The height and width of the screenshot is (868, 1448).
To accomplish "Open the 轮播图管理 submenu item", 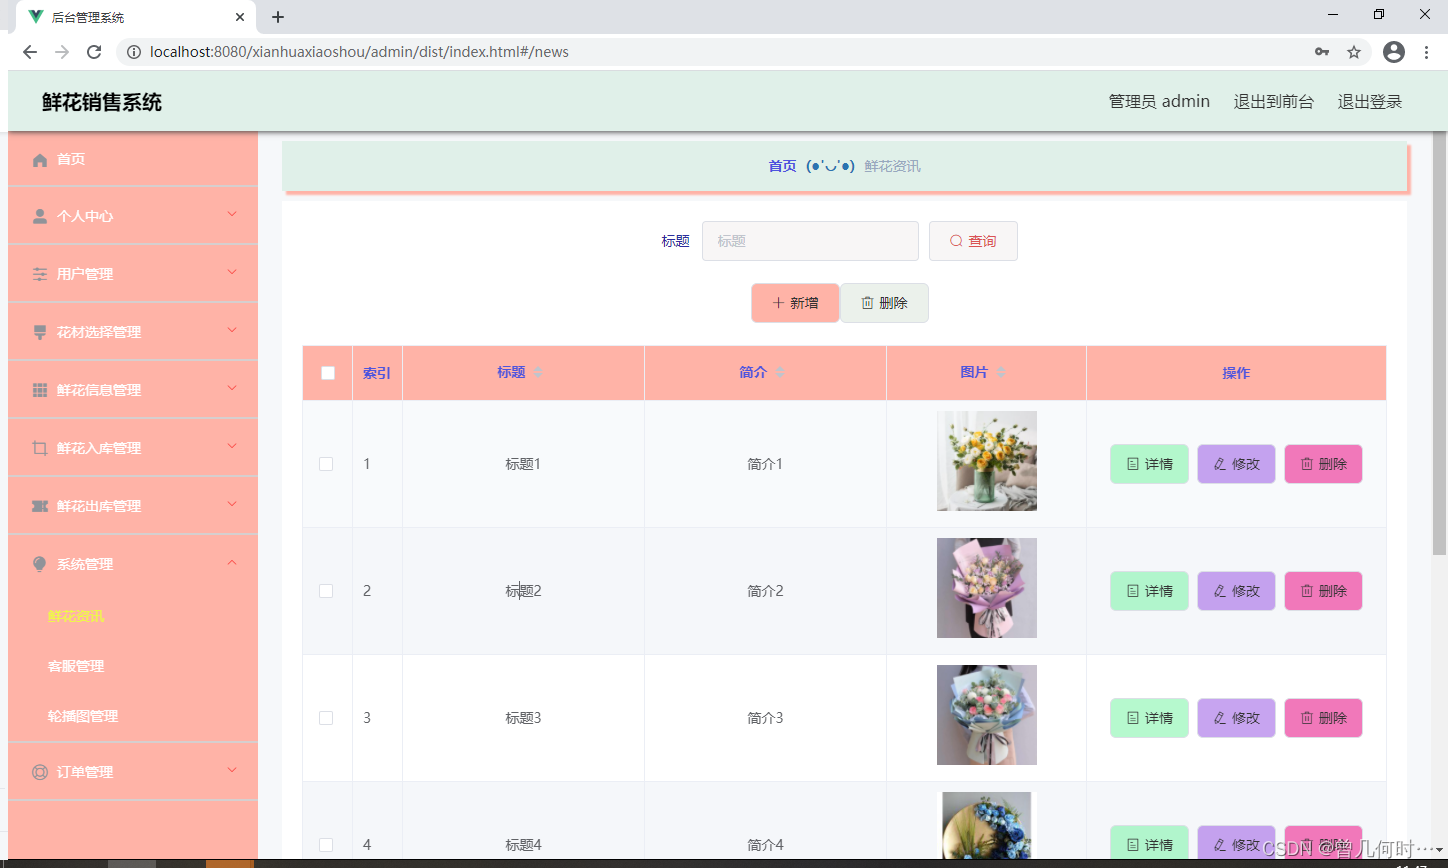I will point(83,716).
